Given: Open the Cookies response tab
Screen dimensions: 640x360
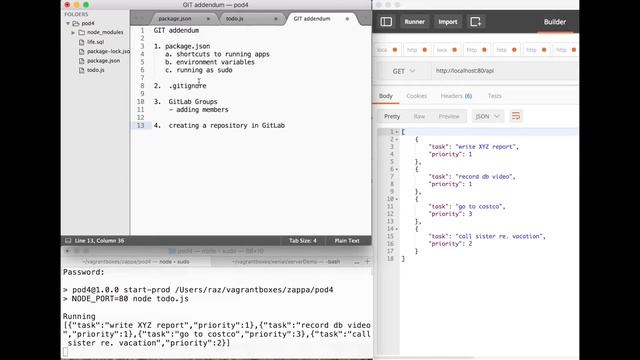Looking at the screenshot, I should point(416,96).
